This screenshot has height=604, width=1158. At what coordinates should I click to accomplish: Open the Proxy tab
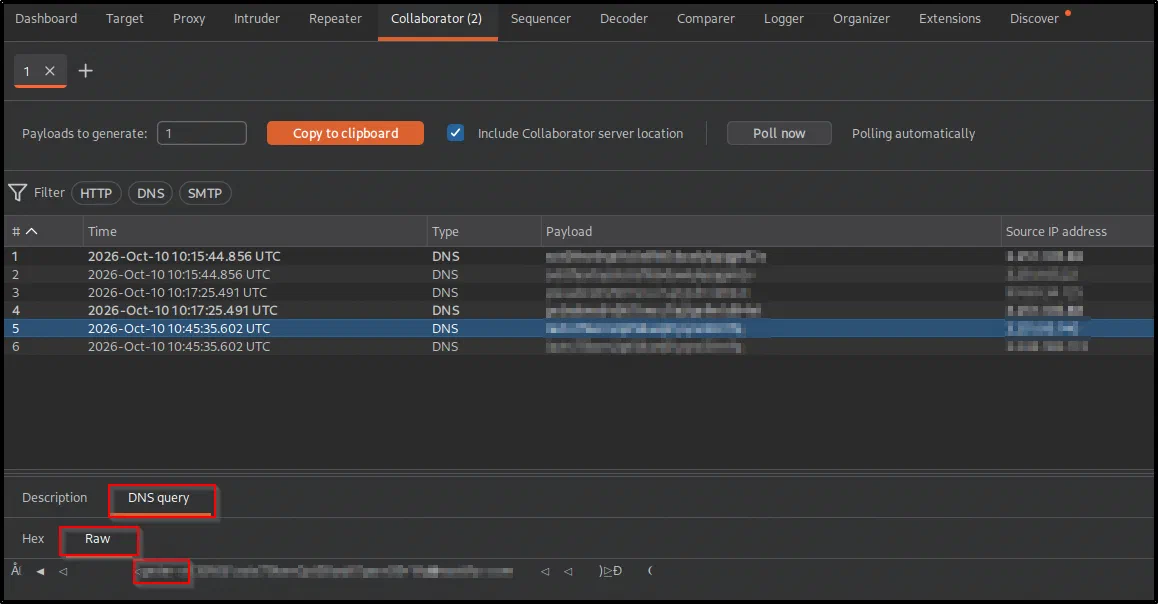(189, 18)
